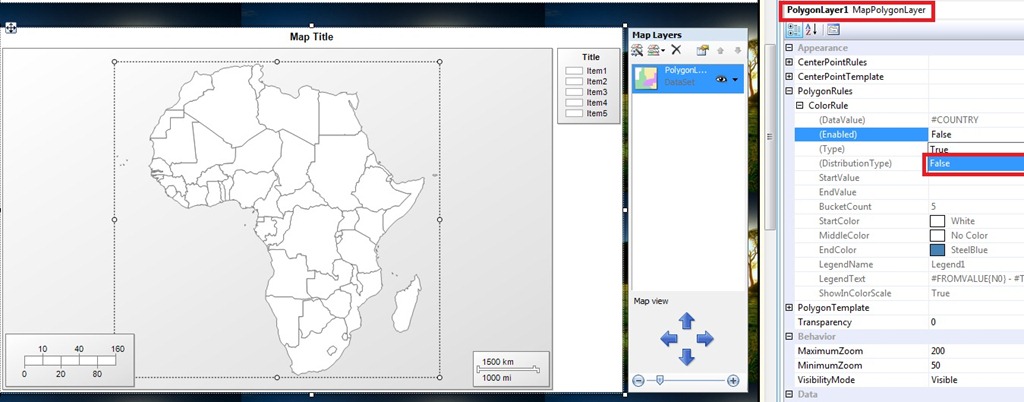1024x402 pixels.
Task: Zoom in with the plus magnifier
Action: (x=733, y=380)
